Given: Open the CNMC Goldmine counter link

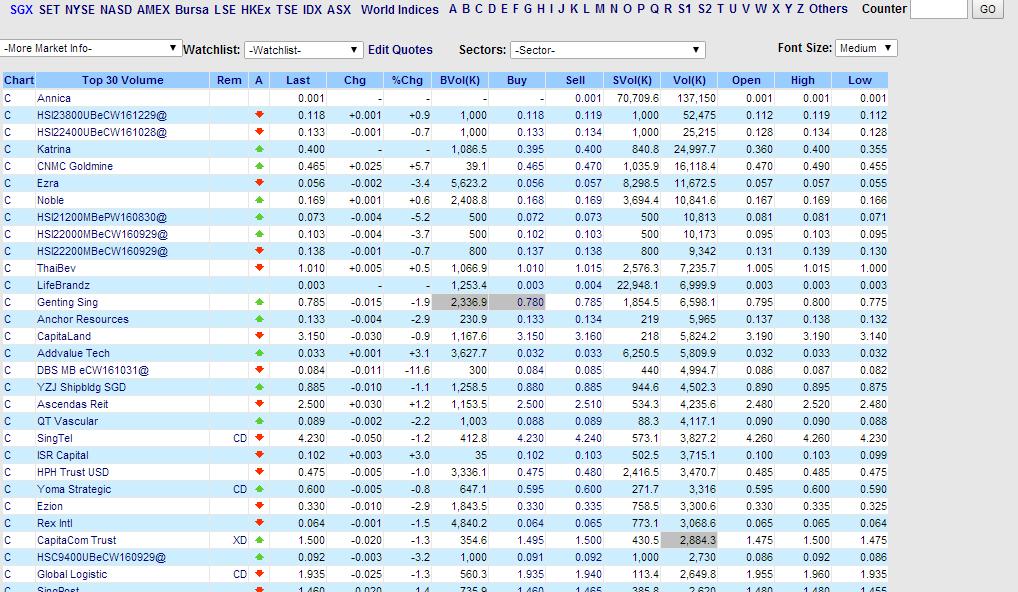Looking at the screenshot, I should (x=75, y=166).
